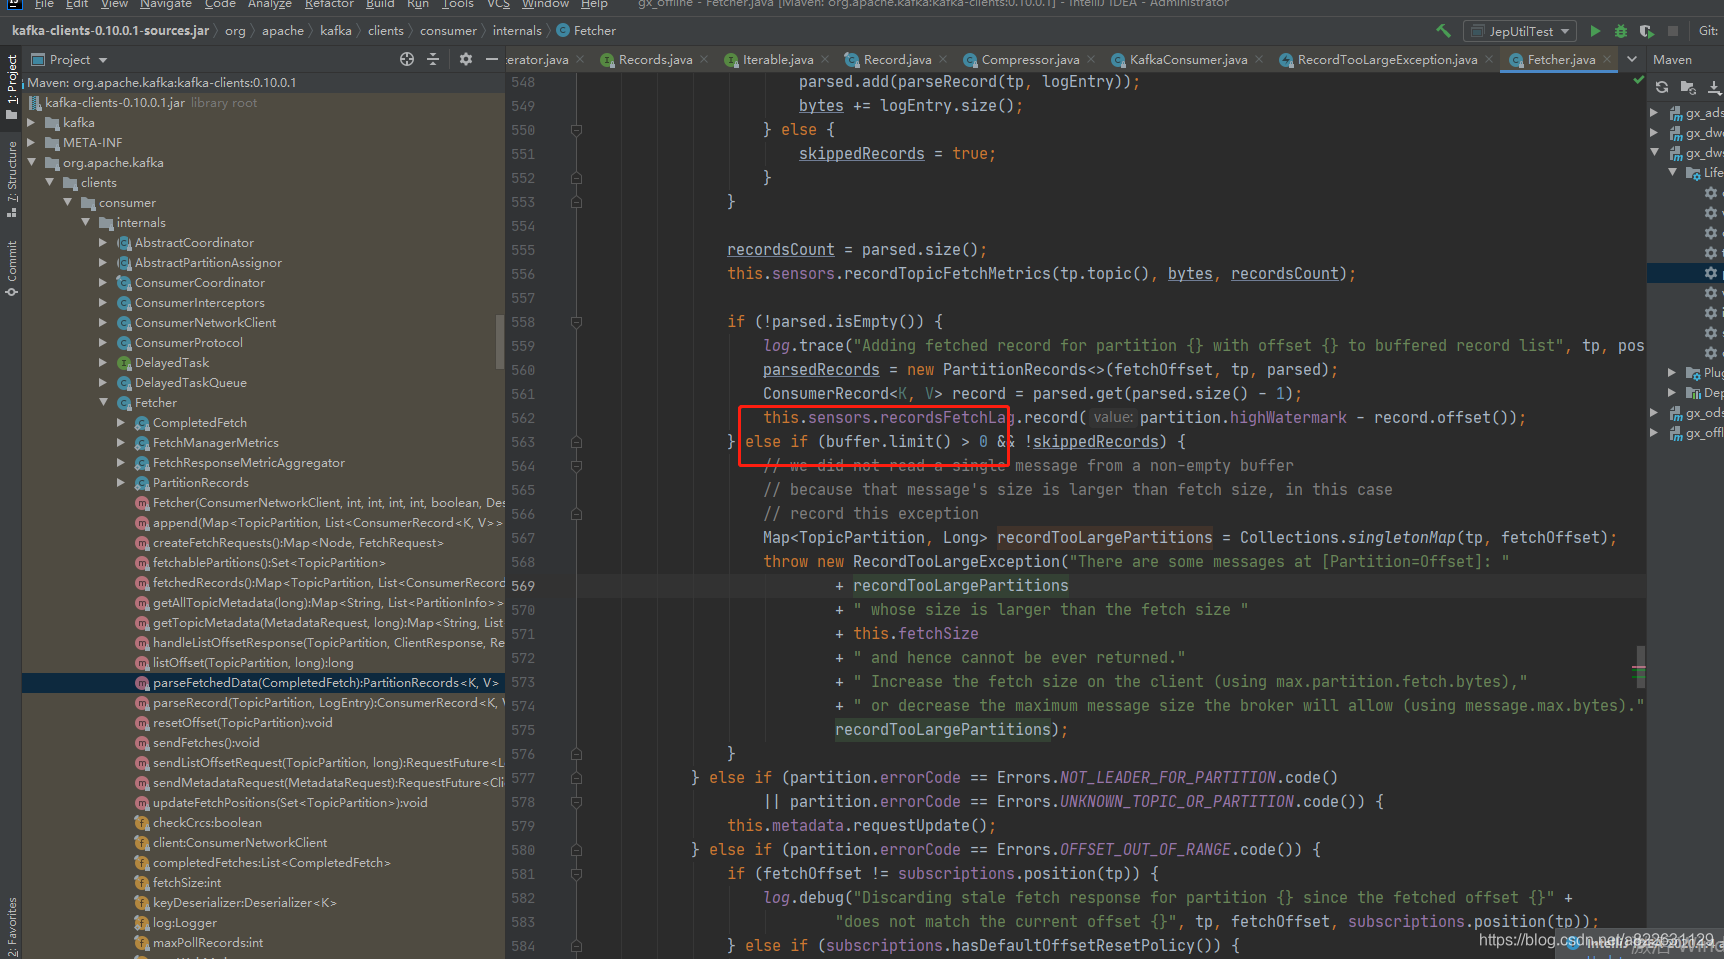Debug JepUtilTest with the bug icon

tap(1621, 31)
